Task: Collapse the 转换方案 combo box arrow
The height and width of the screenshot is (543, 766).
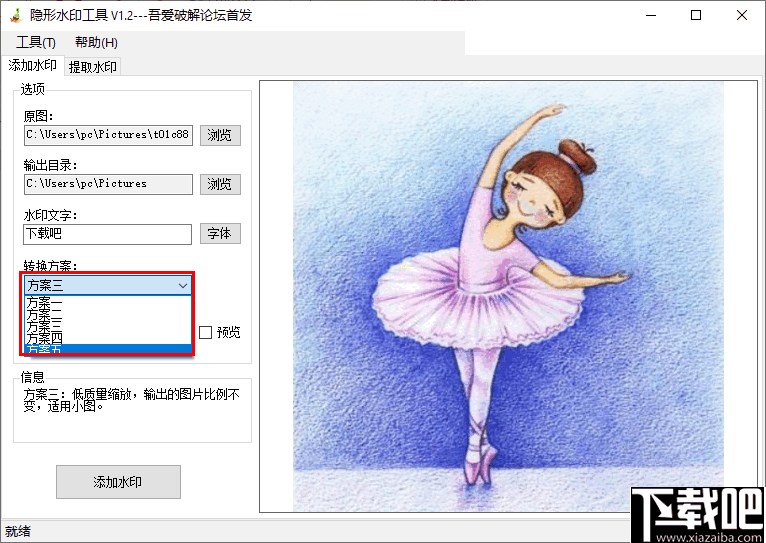Action: point(183,286)
